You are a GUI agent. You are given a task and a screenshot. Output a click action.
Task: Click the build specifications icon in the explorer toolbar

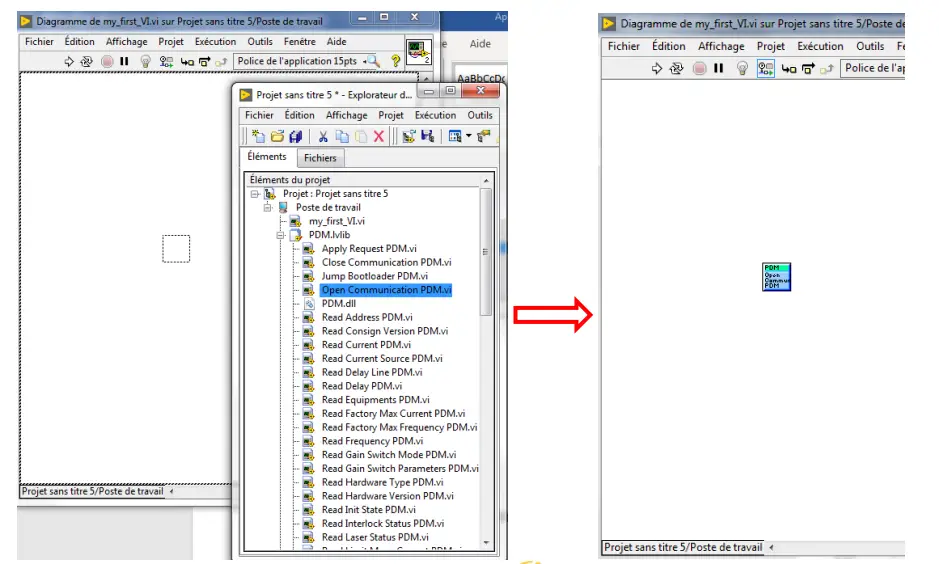409,137
